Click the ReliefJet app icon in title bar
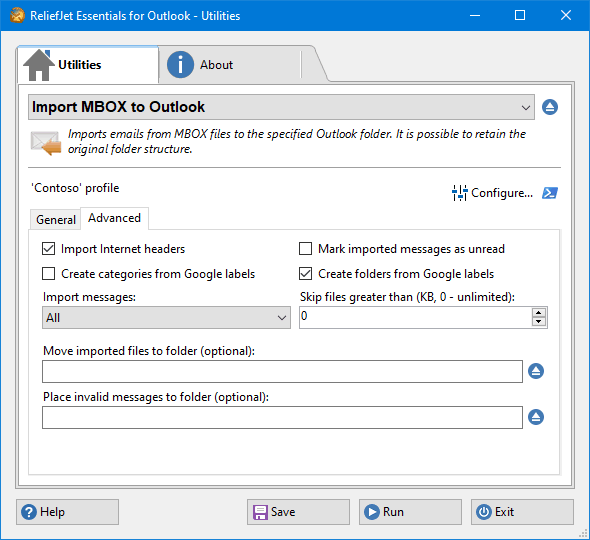Screen dimensions: 590x540 point(17,15)
